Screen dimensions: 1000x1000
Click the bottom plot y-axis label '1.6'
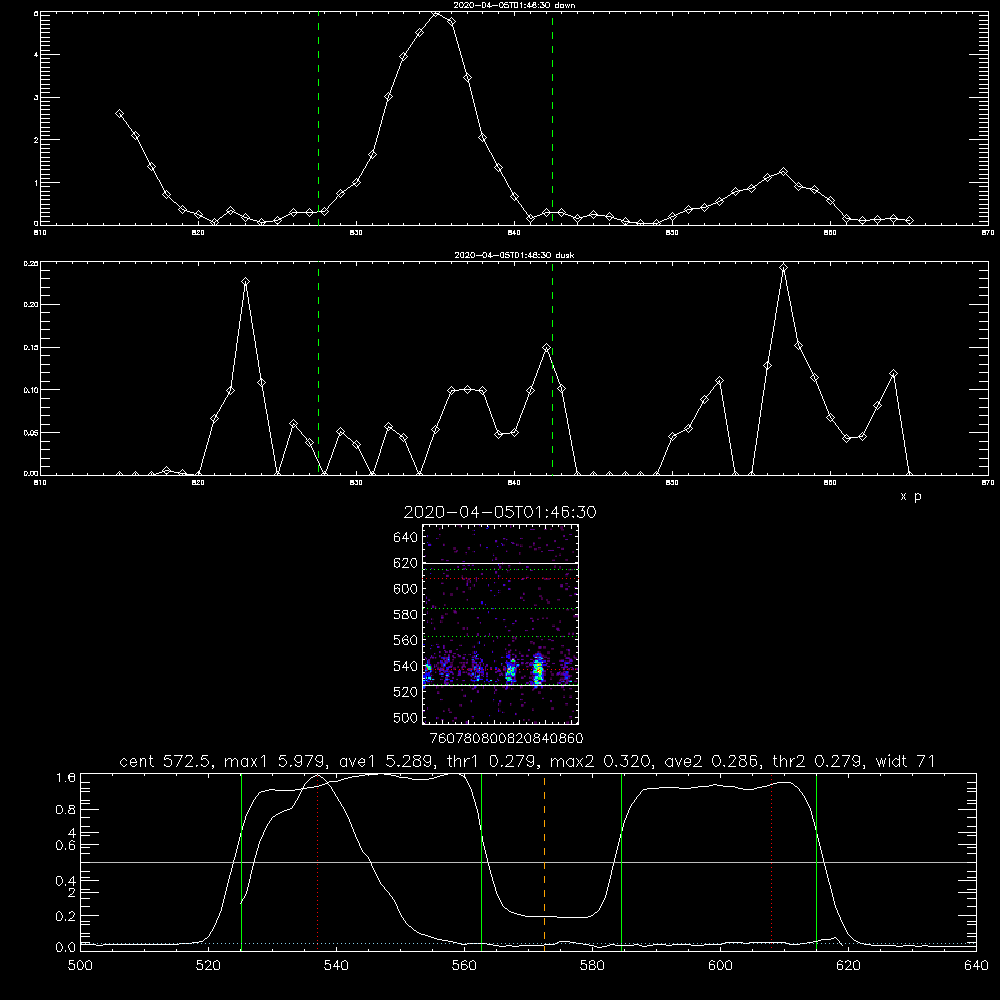66,777
